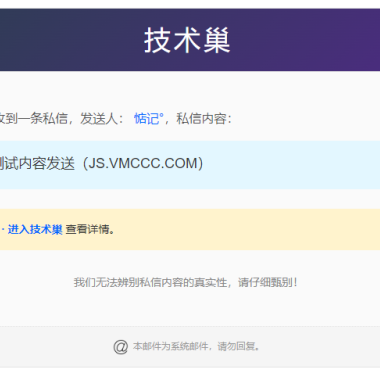Click the message text containing JS.VMCCC.COM
This screenshot has width=380, height=380.
pos(101,163)
